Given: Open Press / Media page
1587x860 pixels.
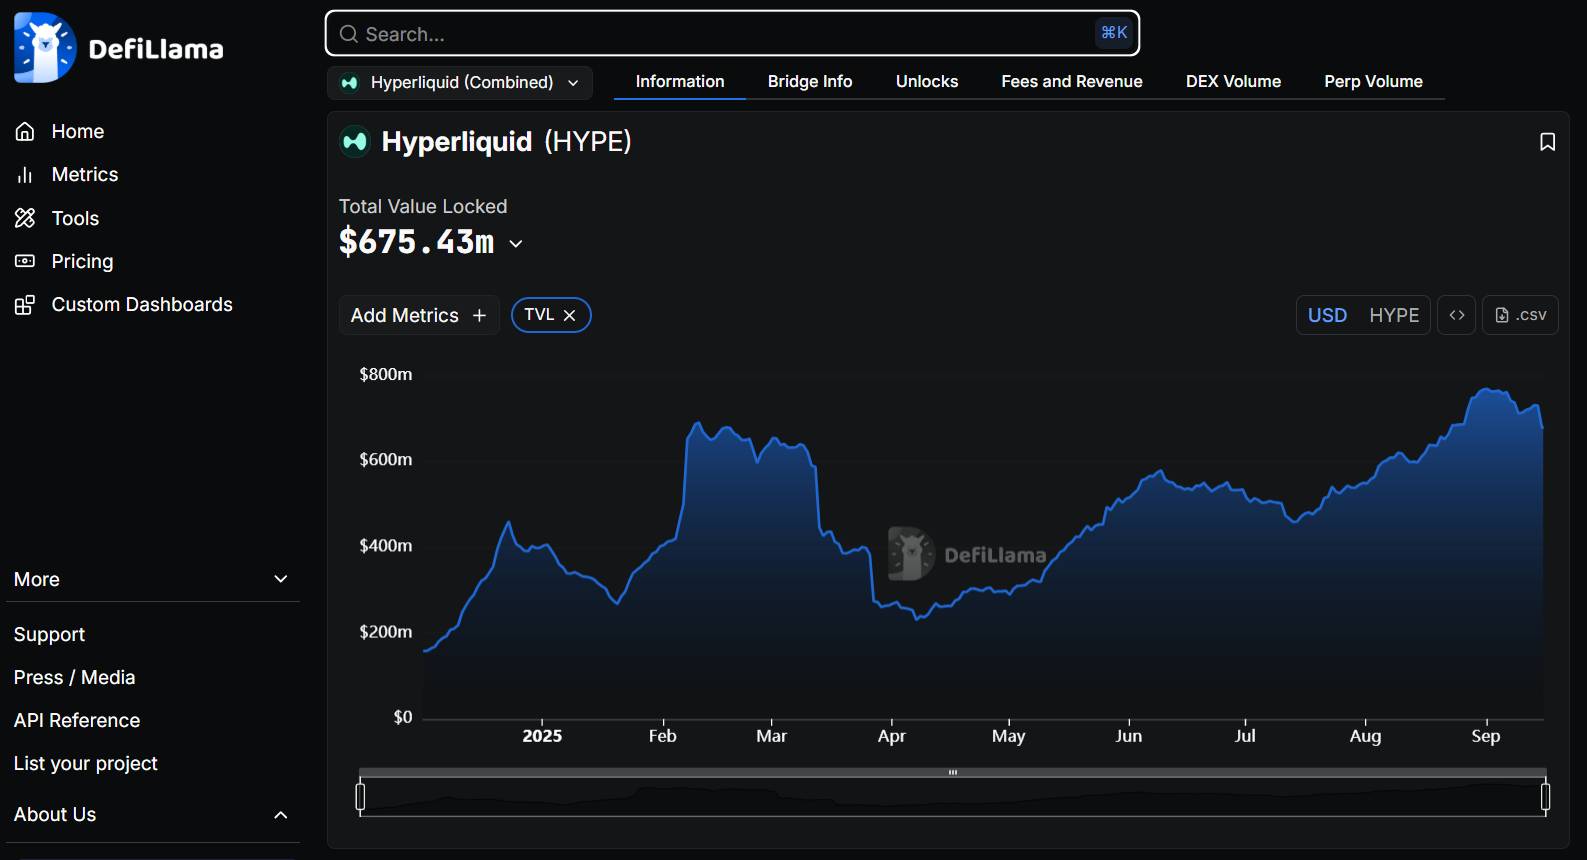Looking at the screenshot, I should coord(74,677).
